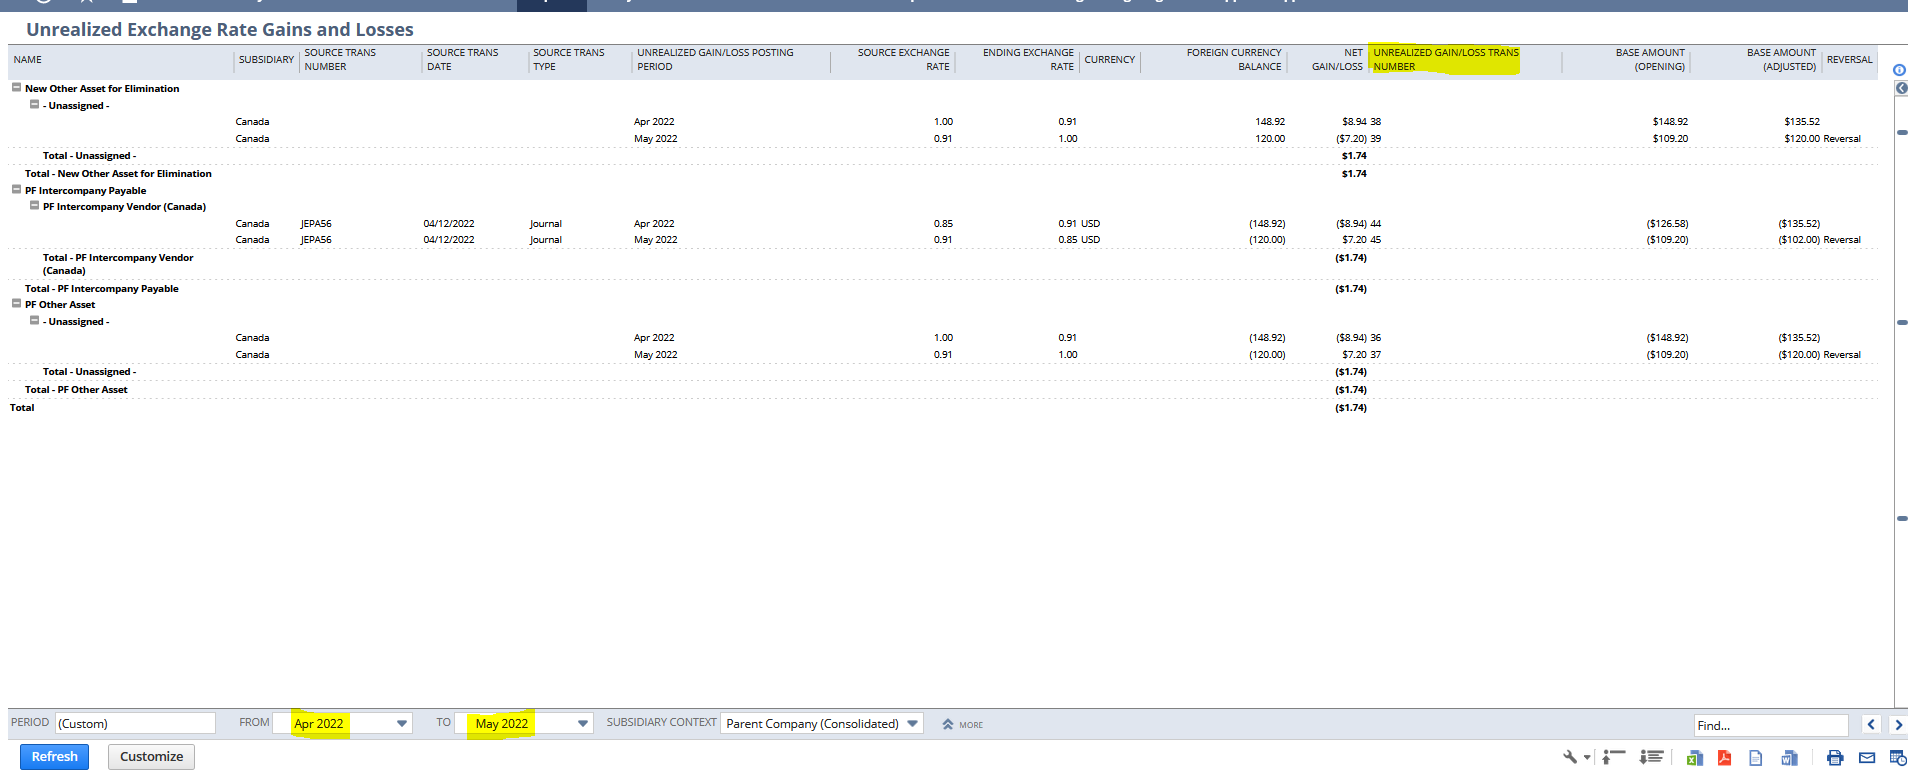
Task: Click ENDING EXCHANGE RATE column header
Action: coord(1028,60)
